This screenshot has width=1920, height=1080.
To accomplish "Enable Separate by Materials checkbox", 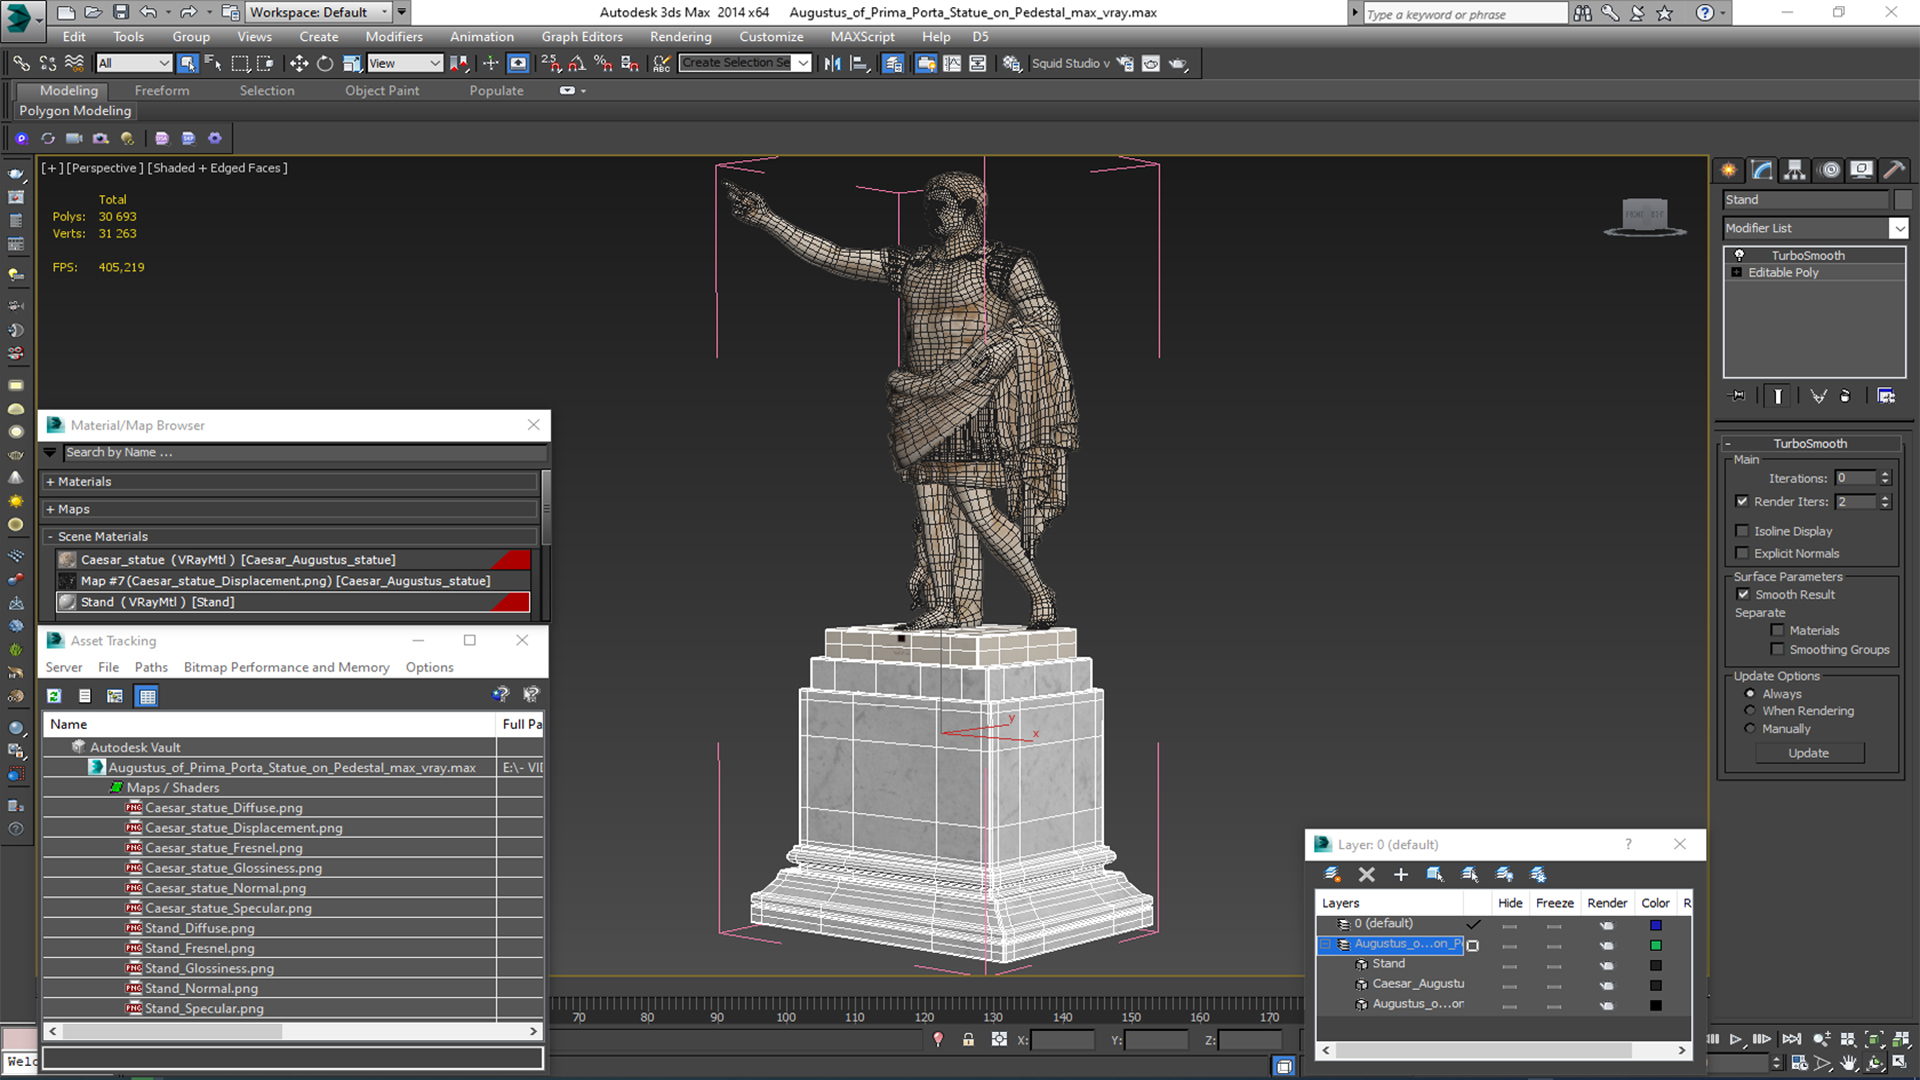I will pyautogui.click(x=1777, y=630).
